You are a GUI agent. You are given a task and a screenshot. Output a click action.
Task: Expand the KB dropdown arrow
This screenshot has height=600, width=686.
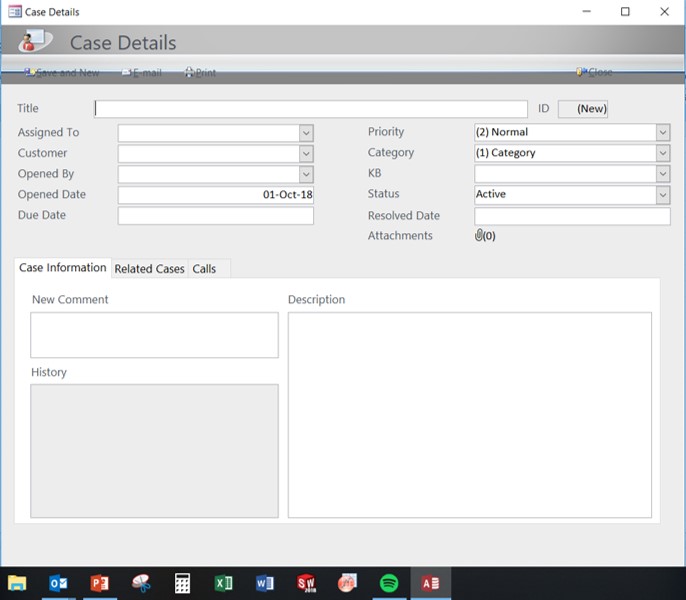pyautogui.click(x=663, y=174)
